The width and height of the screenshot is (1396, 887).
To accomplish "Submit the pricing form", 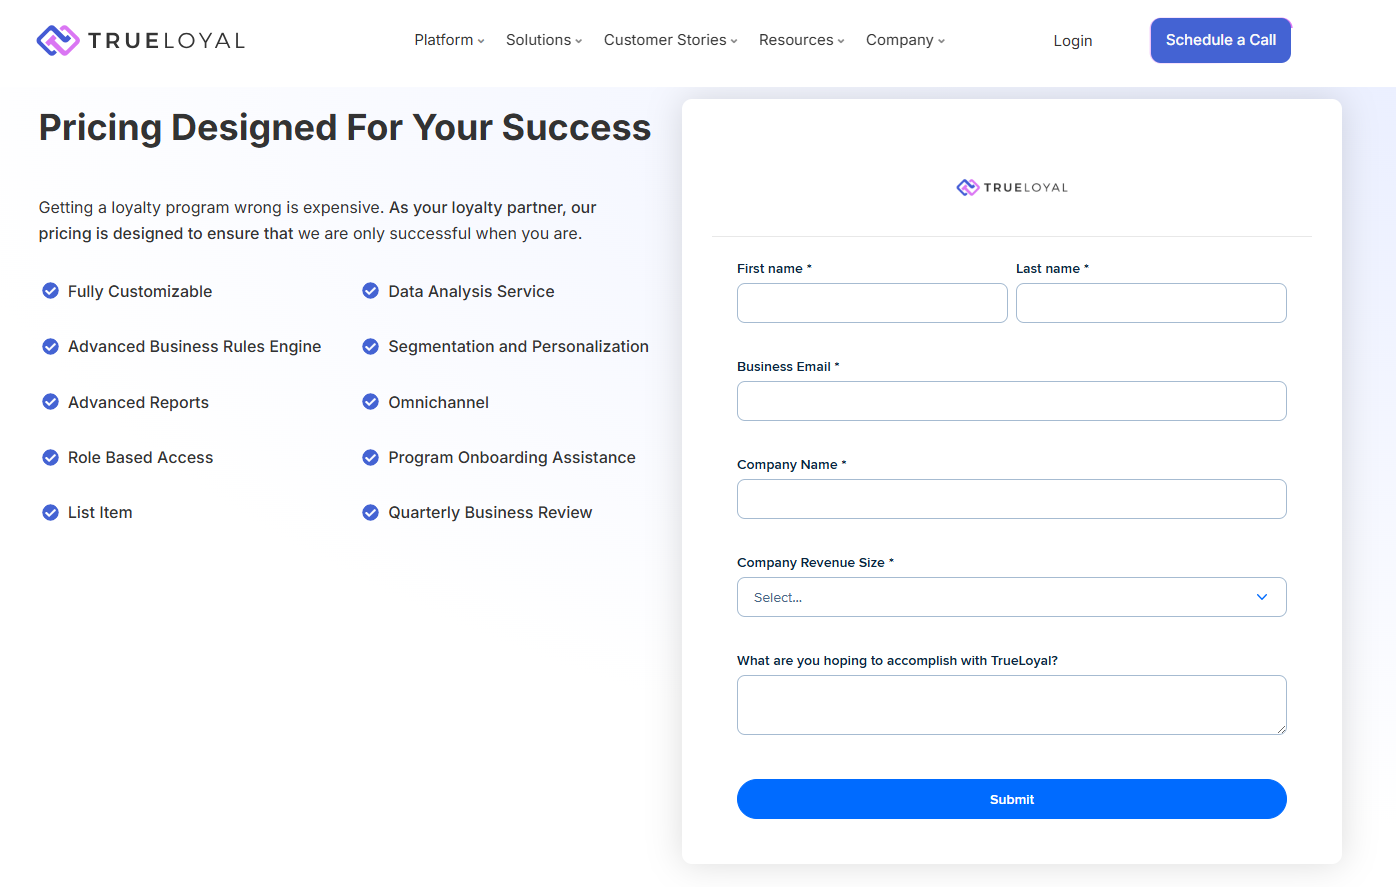I will pyautogui.click(x=1011, y=799).
